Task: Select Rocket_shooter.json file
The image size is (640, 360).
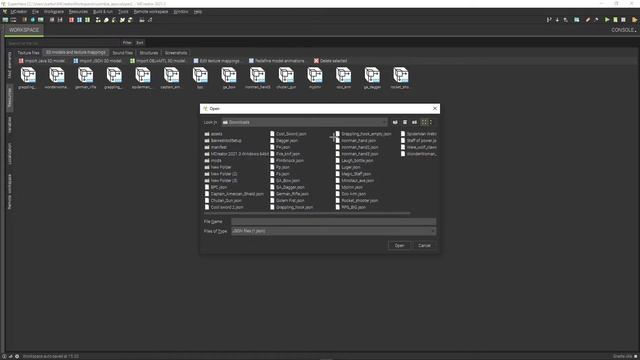Action: pyautogui.click(x=356, y=201)
